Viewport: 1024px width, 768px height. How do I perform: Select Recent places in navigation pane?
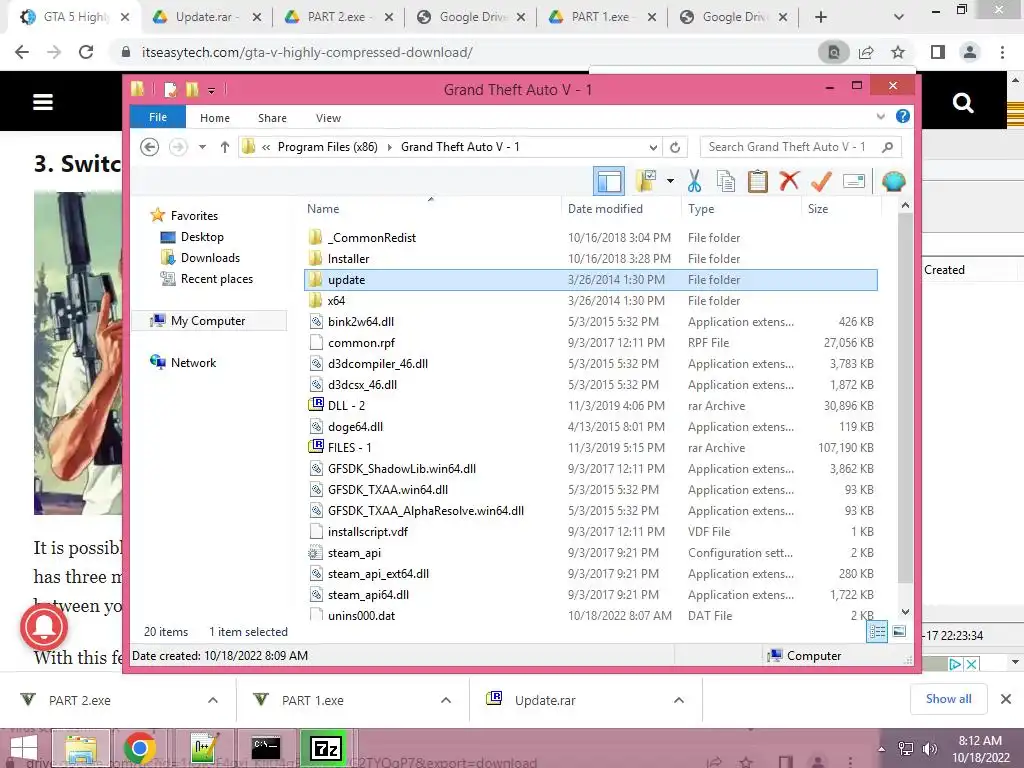pyautogui.click(x=216, y=279)
